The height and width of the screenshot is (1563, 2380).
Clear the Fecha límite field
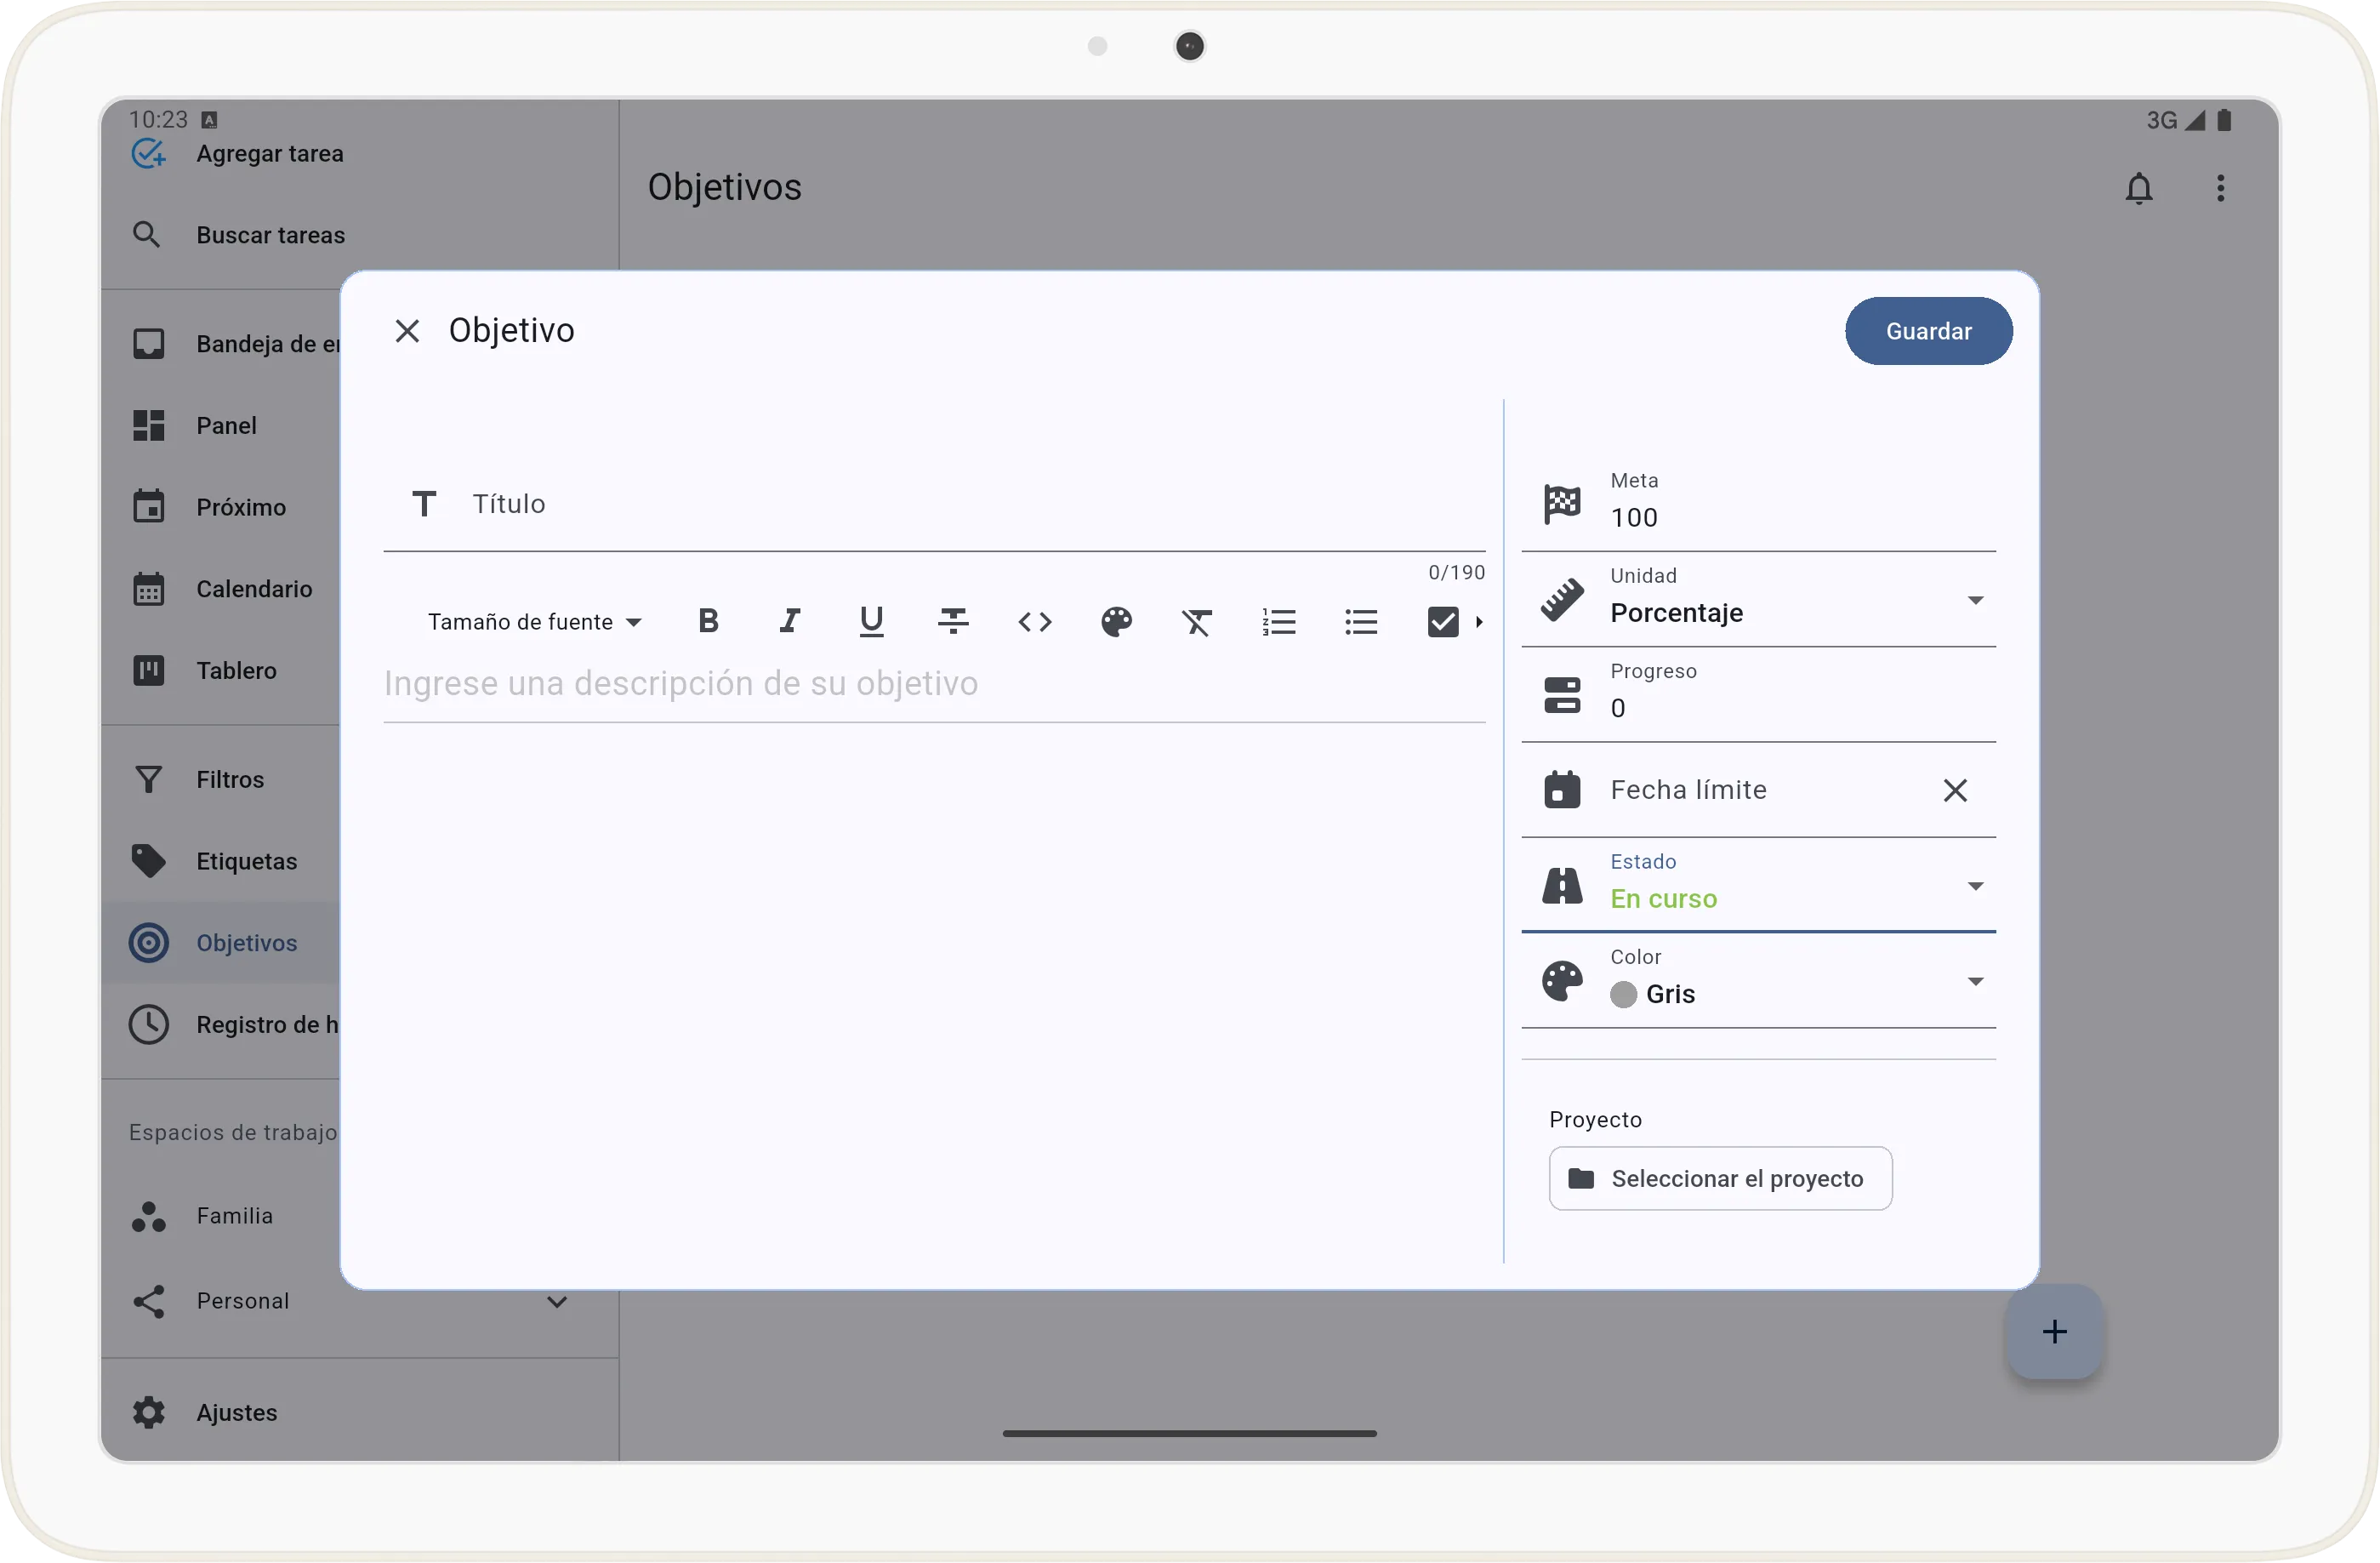click(1954, 790)
